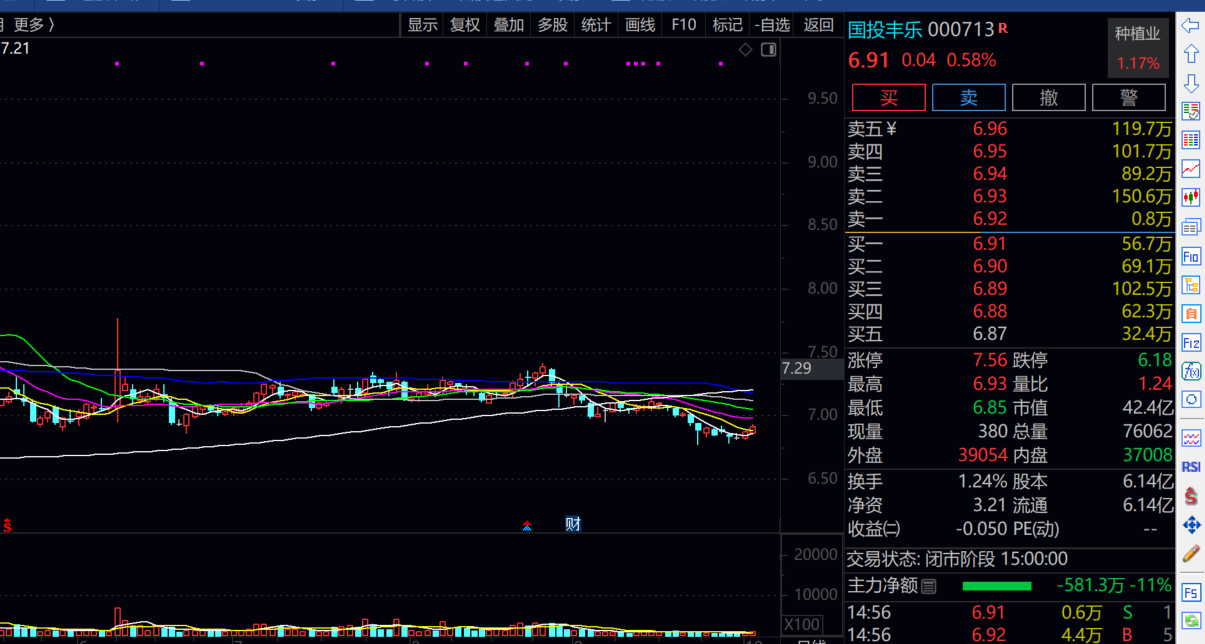Click the red margin R icon beside 000713

(1003, 28)
